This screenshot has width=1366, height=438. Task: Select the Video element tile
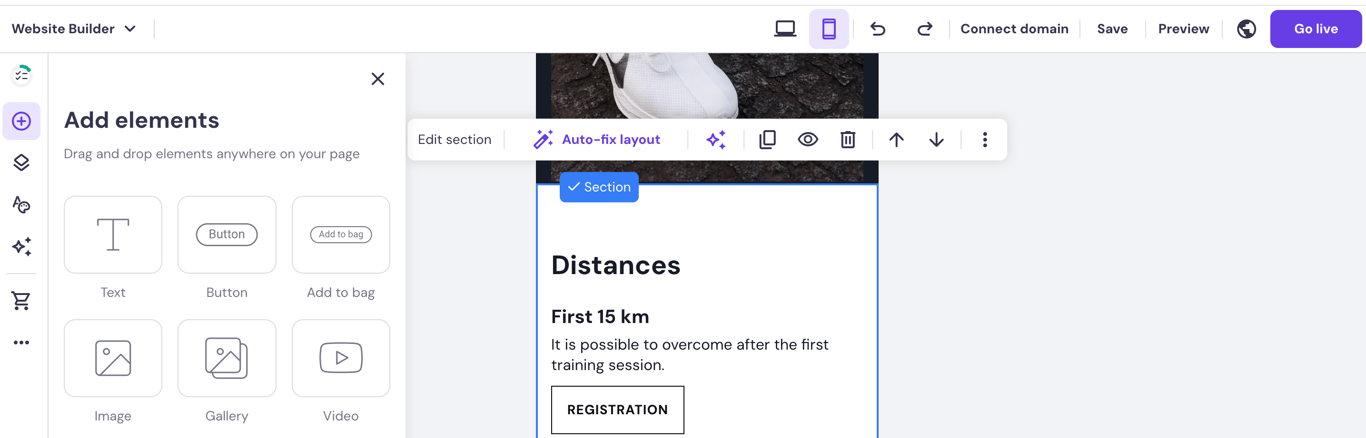(x=341, y=358)
